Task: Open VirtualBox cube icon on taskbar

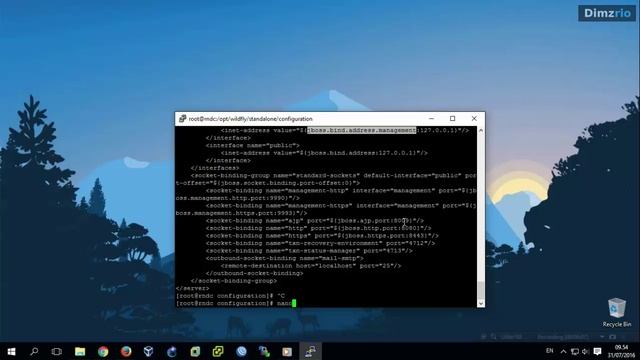Action: tap(149, 351)
